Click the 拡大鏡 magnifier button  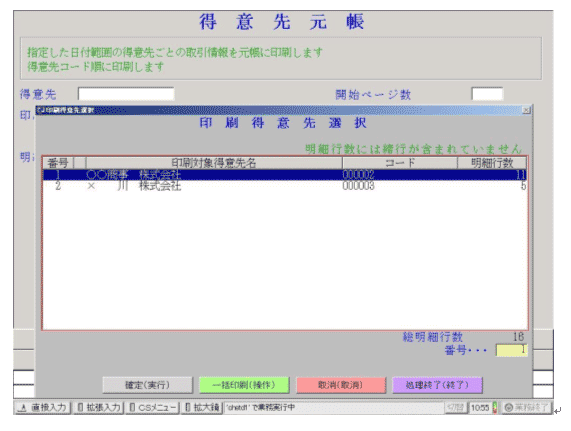coord(202,408)
